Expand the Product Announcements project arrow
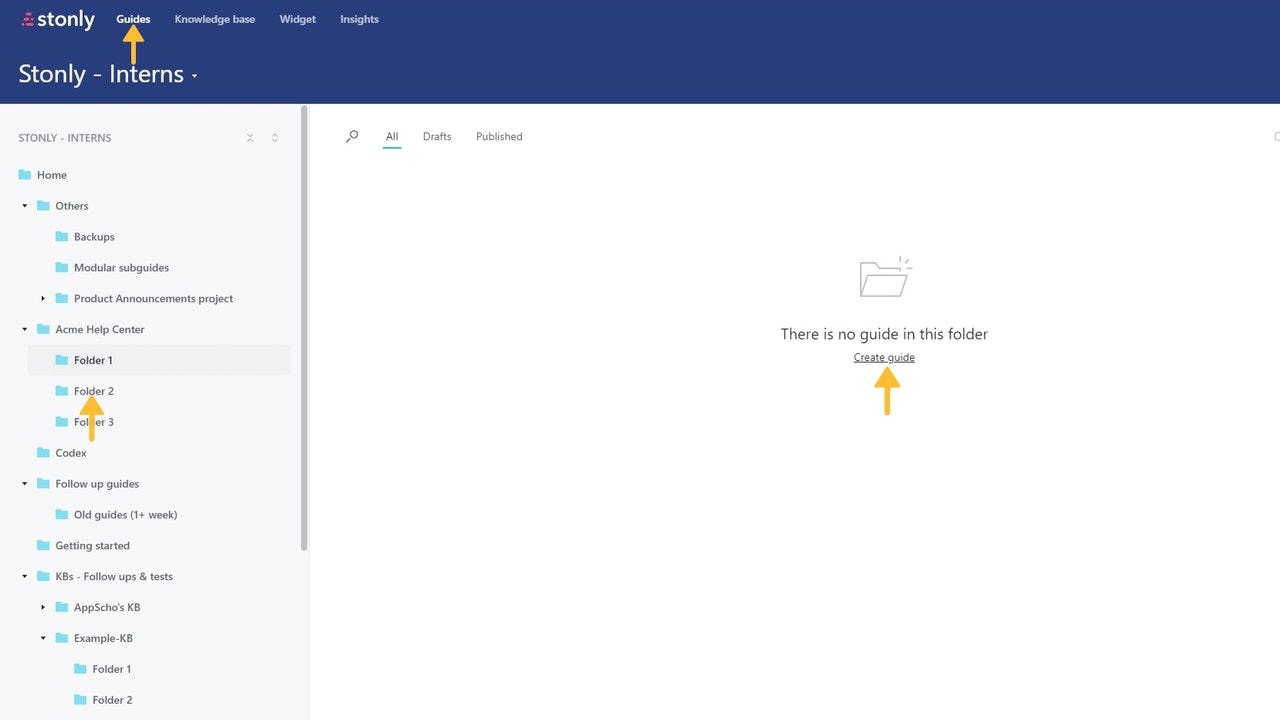 [x=43, y=299]
